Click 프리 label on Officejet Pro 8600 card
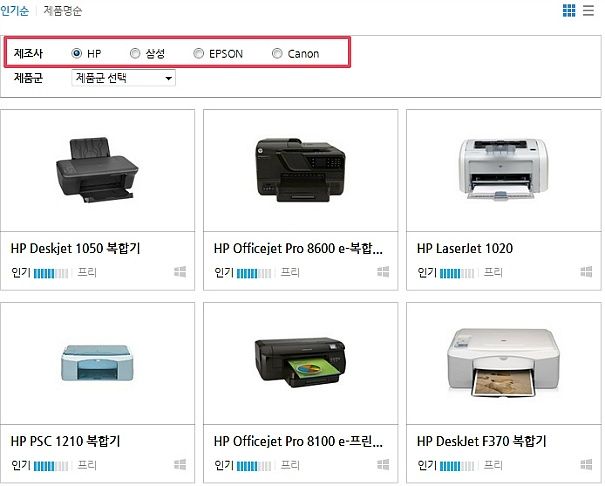The height and width of the screenshot is (486, 605). pos(290,272)
